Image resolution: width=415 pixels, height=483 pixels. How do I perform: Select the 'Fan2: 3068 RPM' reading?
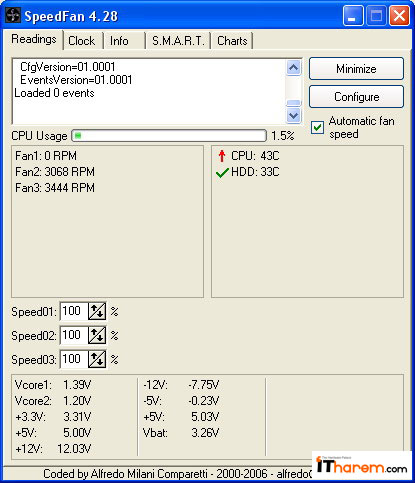[x=55, y=172]
